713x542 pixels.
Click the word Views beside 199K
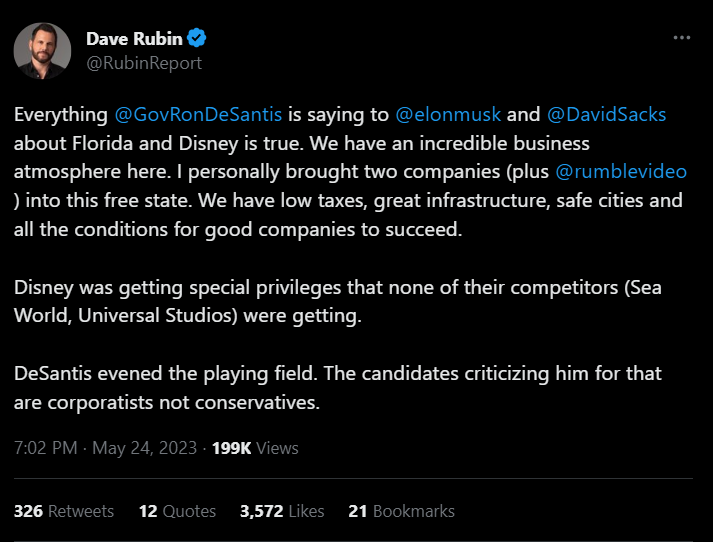pyautogui.click(x=277, y=448)
